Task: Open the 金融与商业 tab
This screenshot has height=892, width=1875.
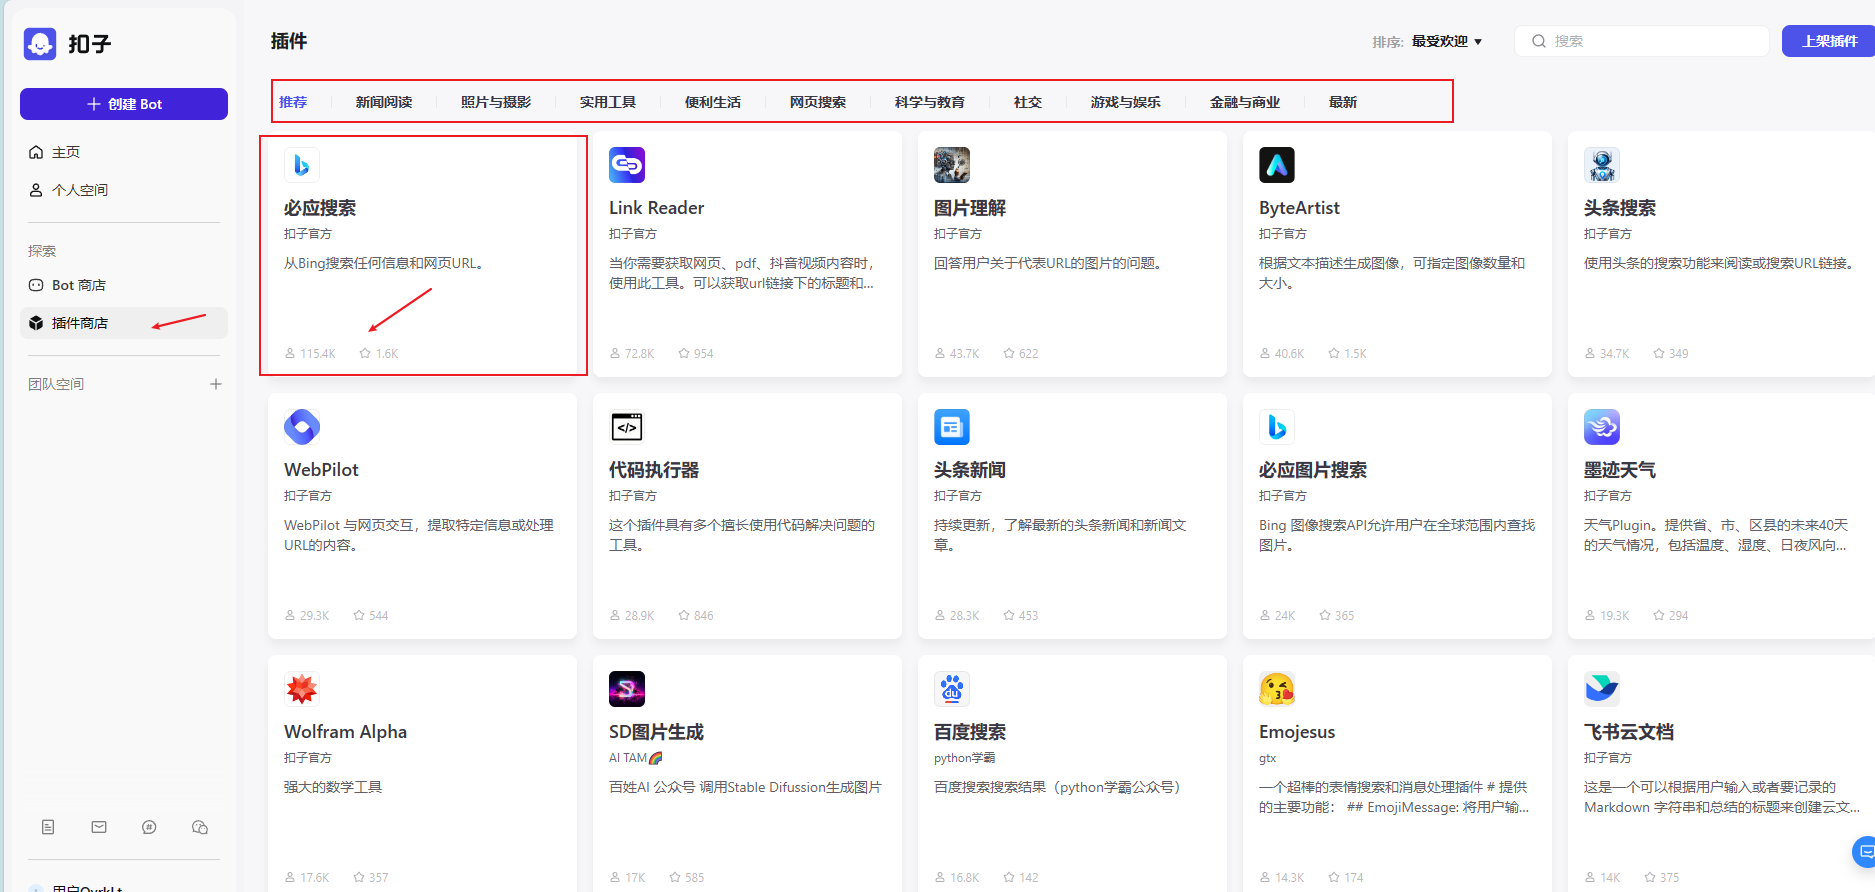Action: (x=1245, y=102)
